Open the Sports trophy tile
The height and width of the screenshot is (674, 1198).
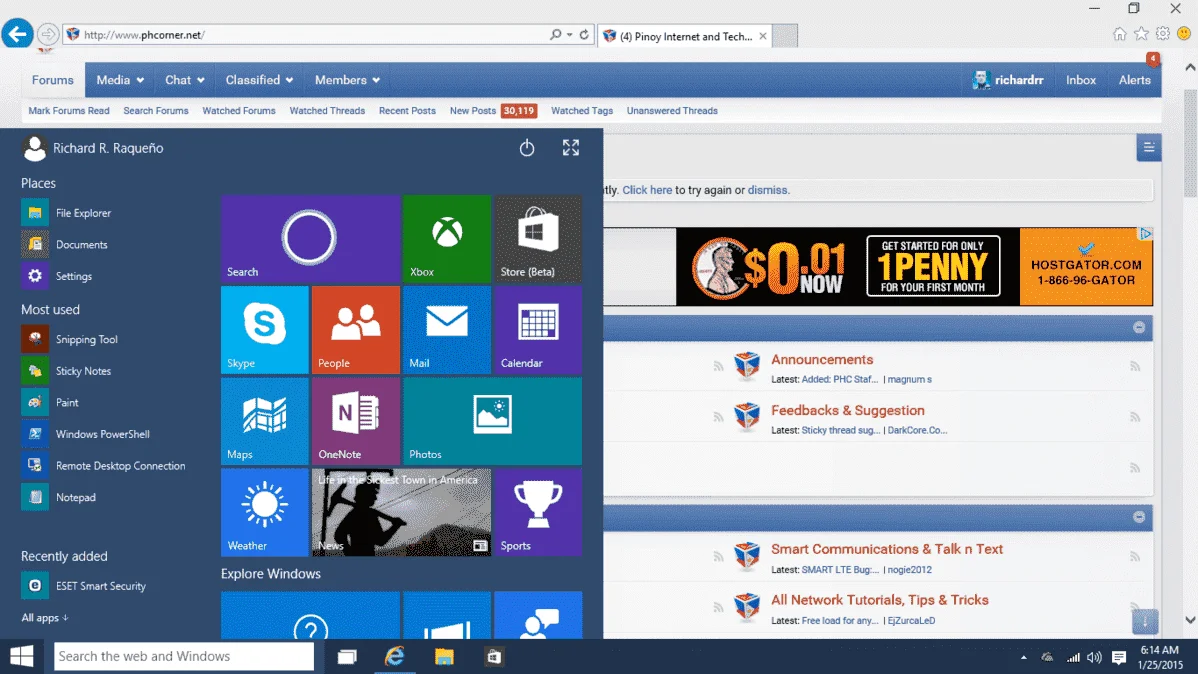538,512
